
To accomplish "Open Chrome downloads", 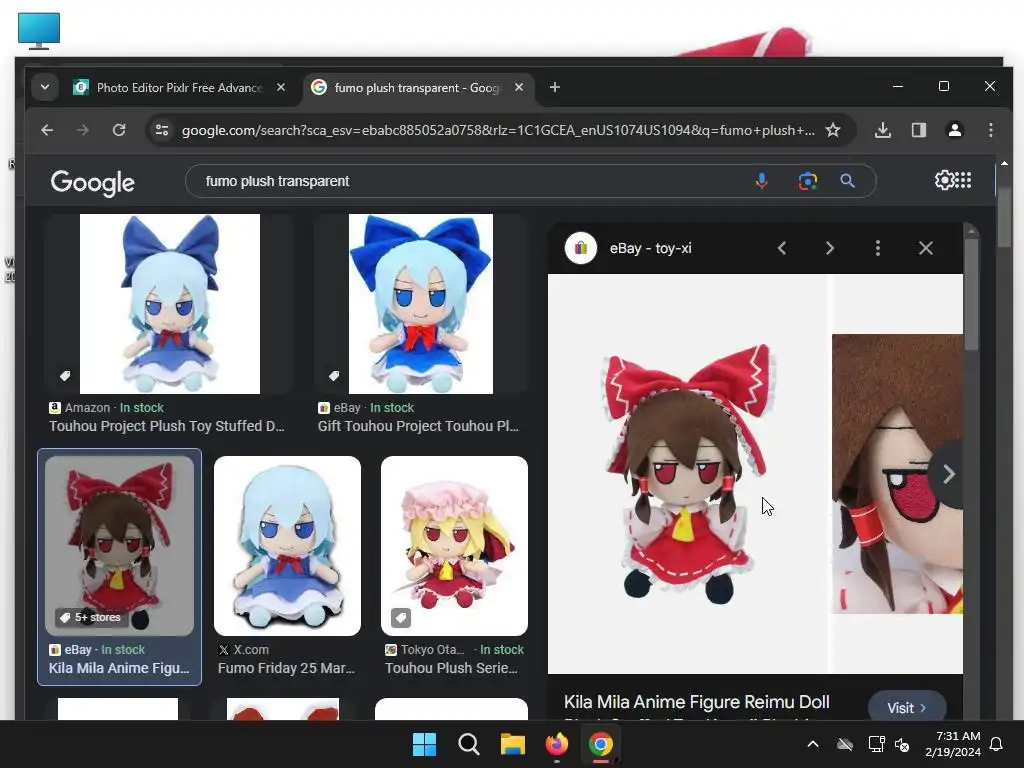I will pos(883,130).
